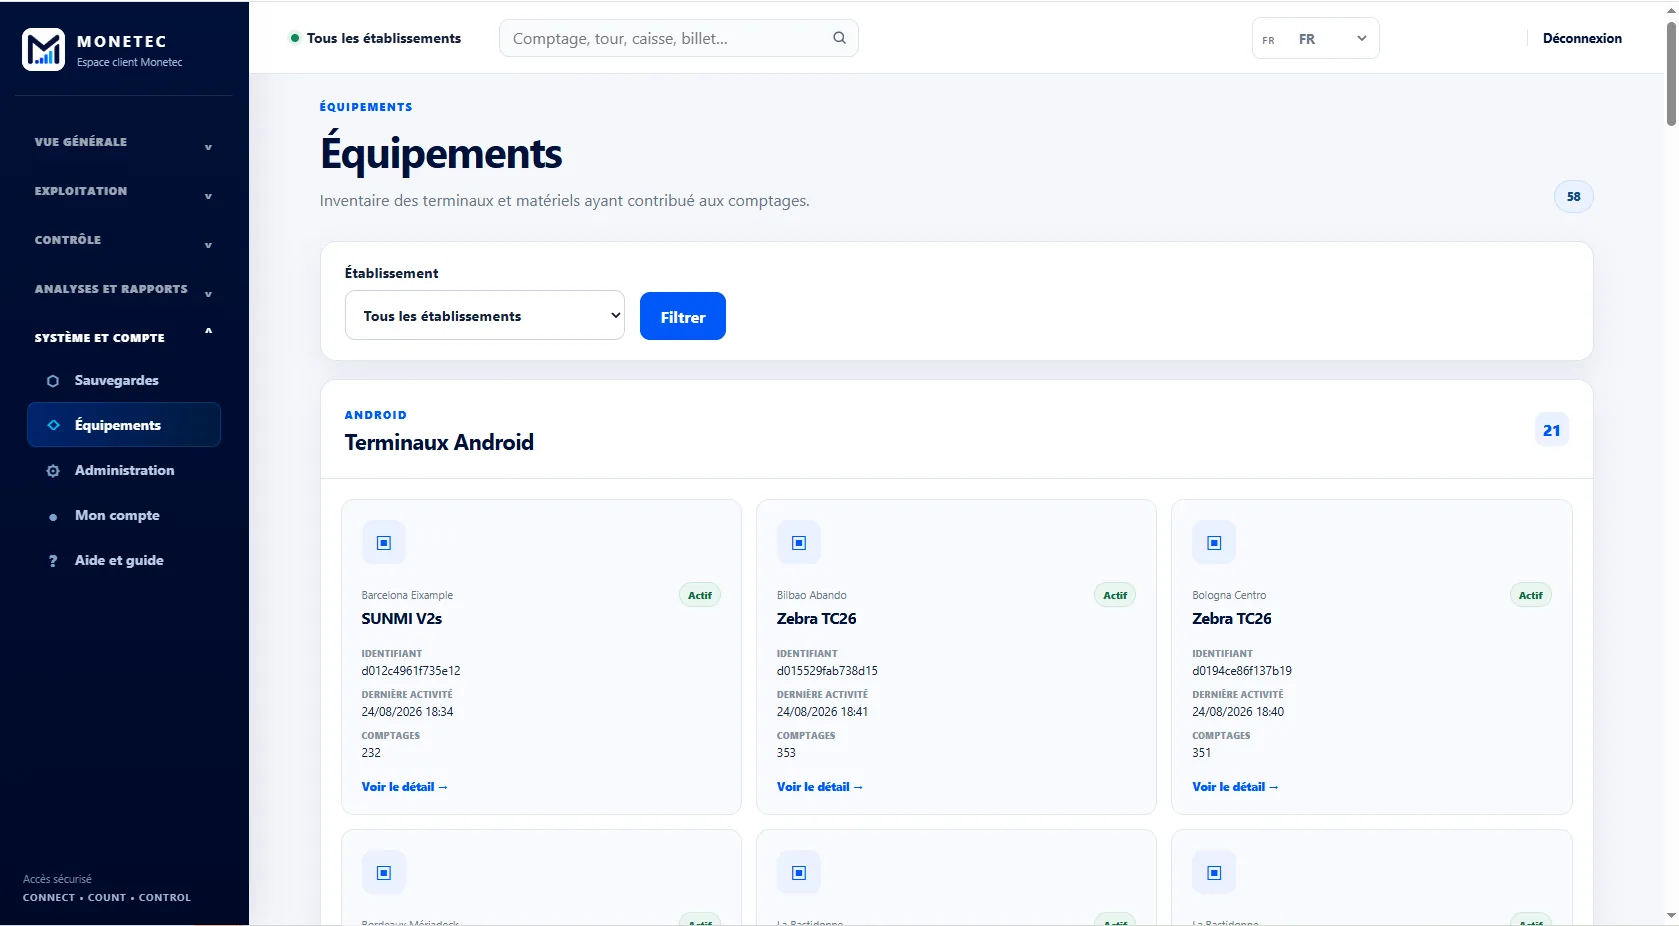The image size is (1679, 926).
Task: Click the Actif badge on Bilbao Abando card
Action: [x=1115, y=595]
